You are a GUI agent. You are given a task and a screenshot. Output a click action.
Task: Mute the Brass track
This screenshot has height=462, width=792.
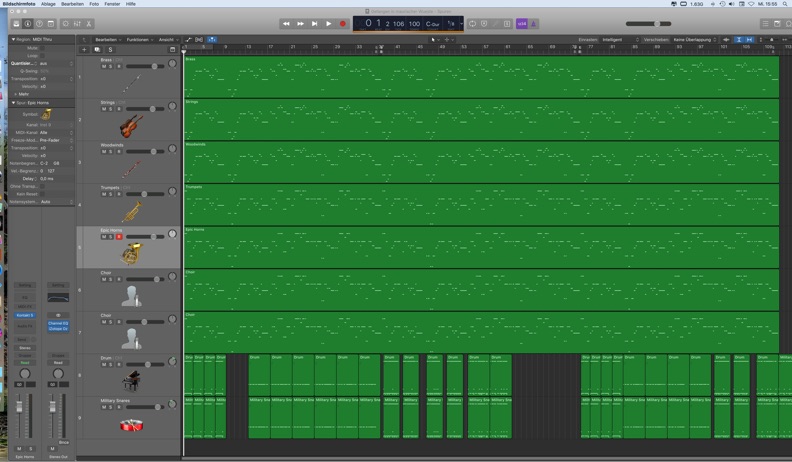point(104,66)
